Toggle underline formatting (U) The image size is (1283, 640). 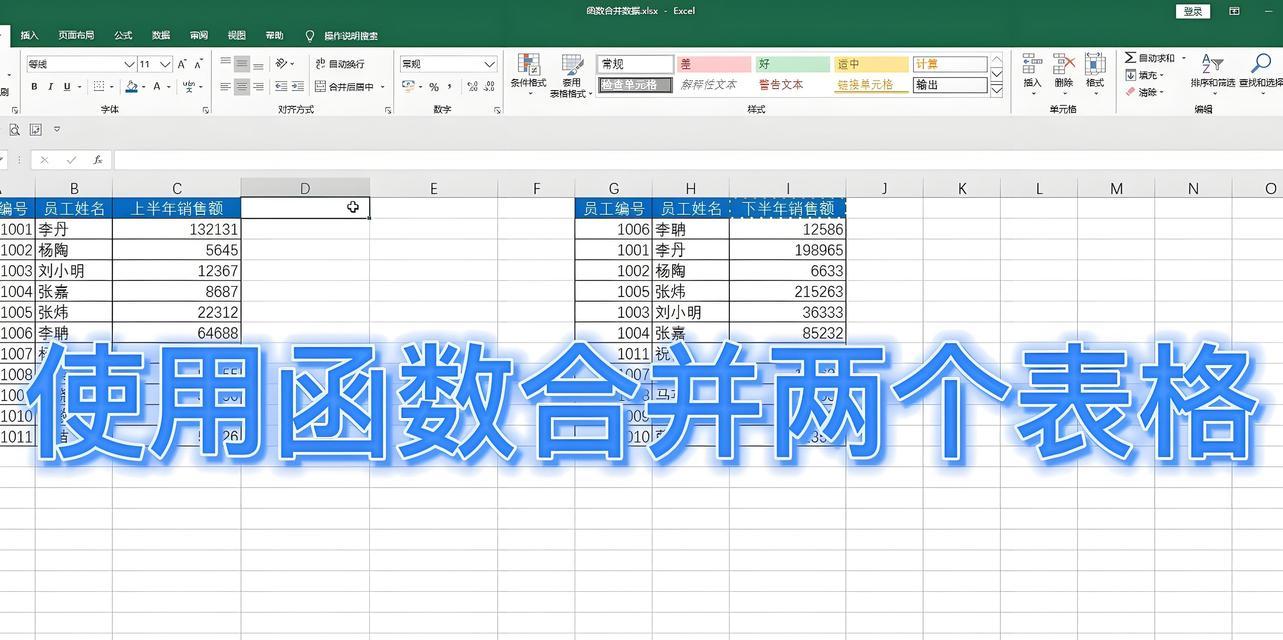point(67,87)
